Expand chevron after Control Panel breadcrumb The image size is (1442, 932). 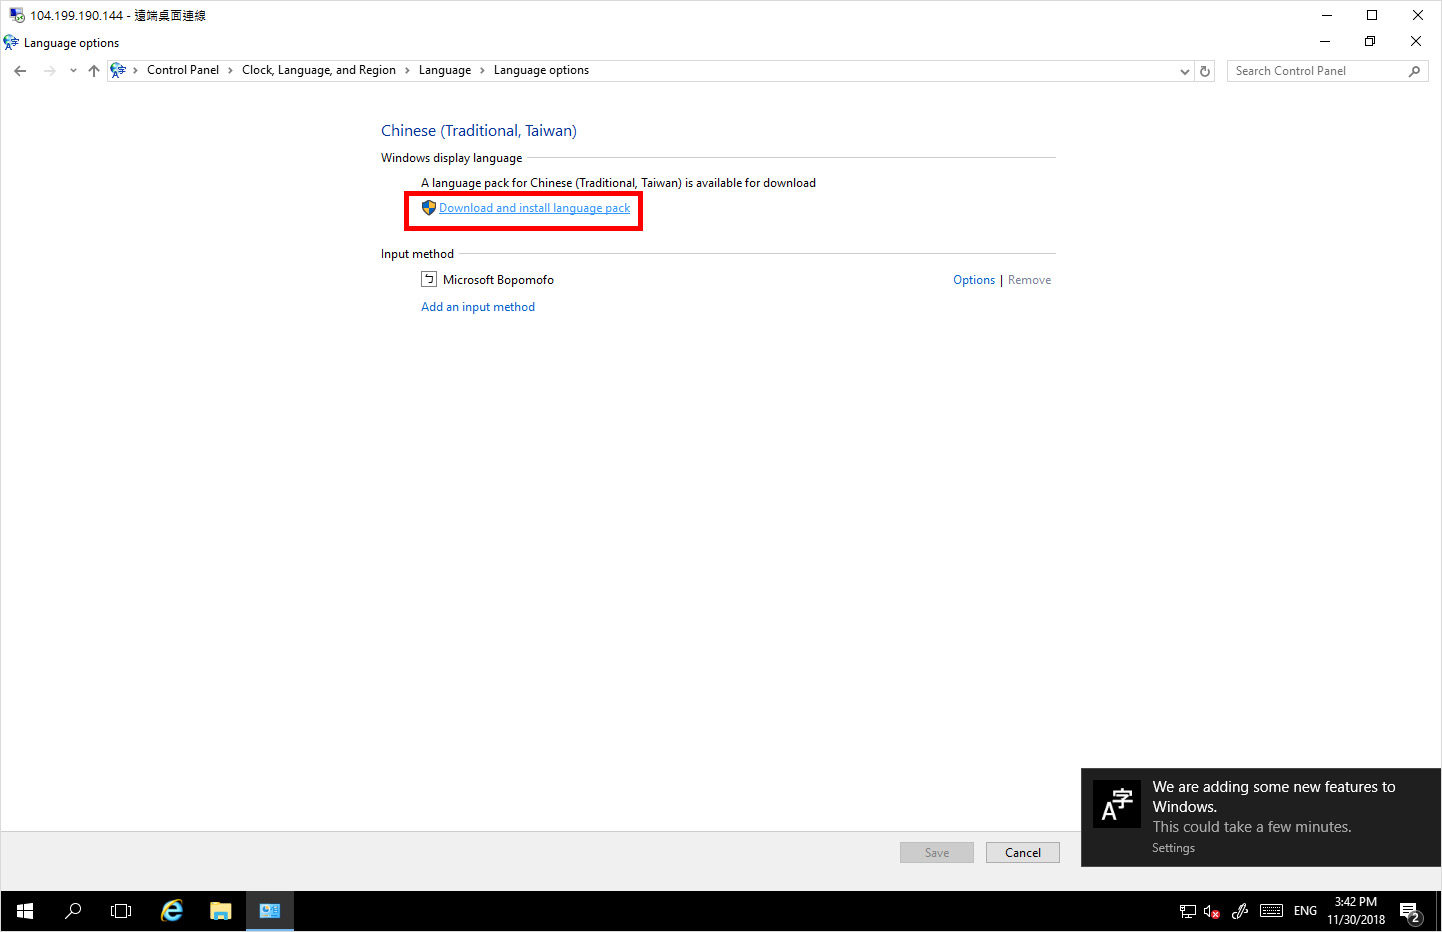(x=230, y=70)
